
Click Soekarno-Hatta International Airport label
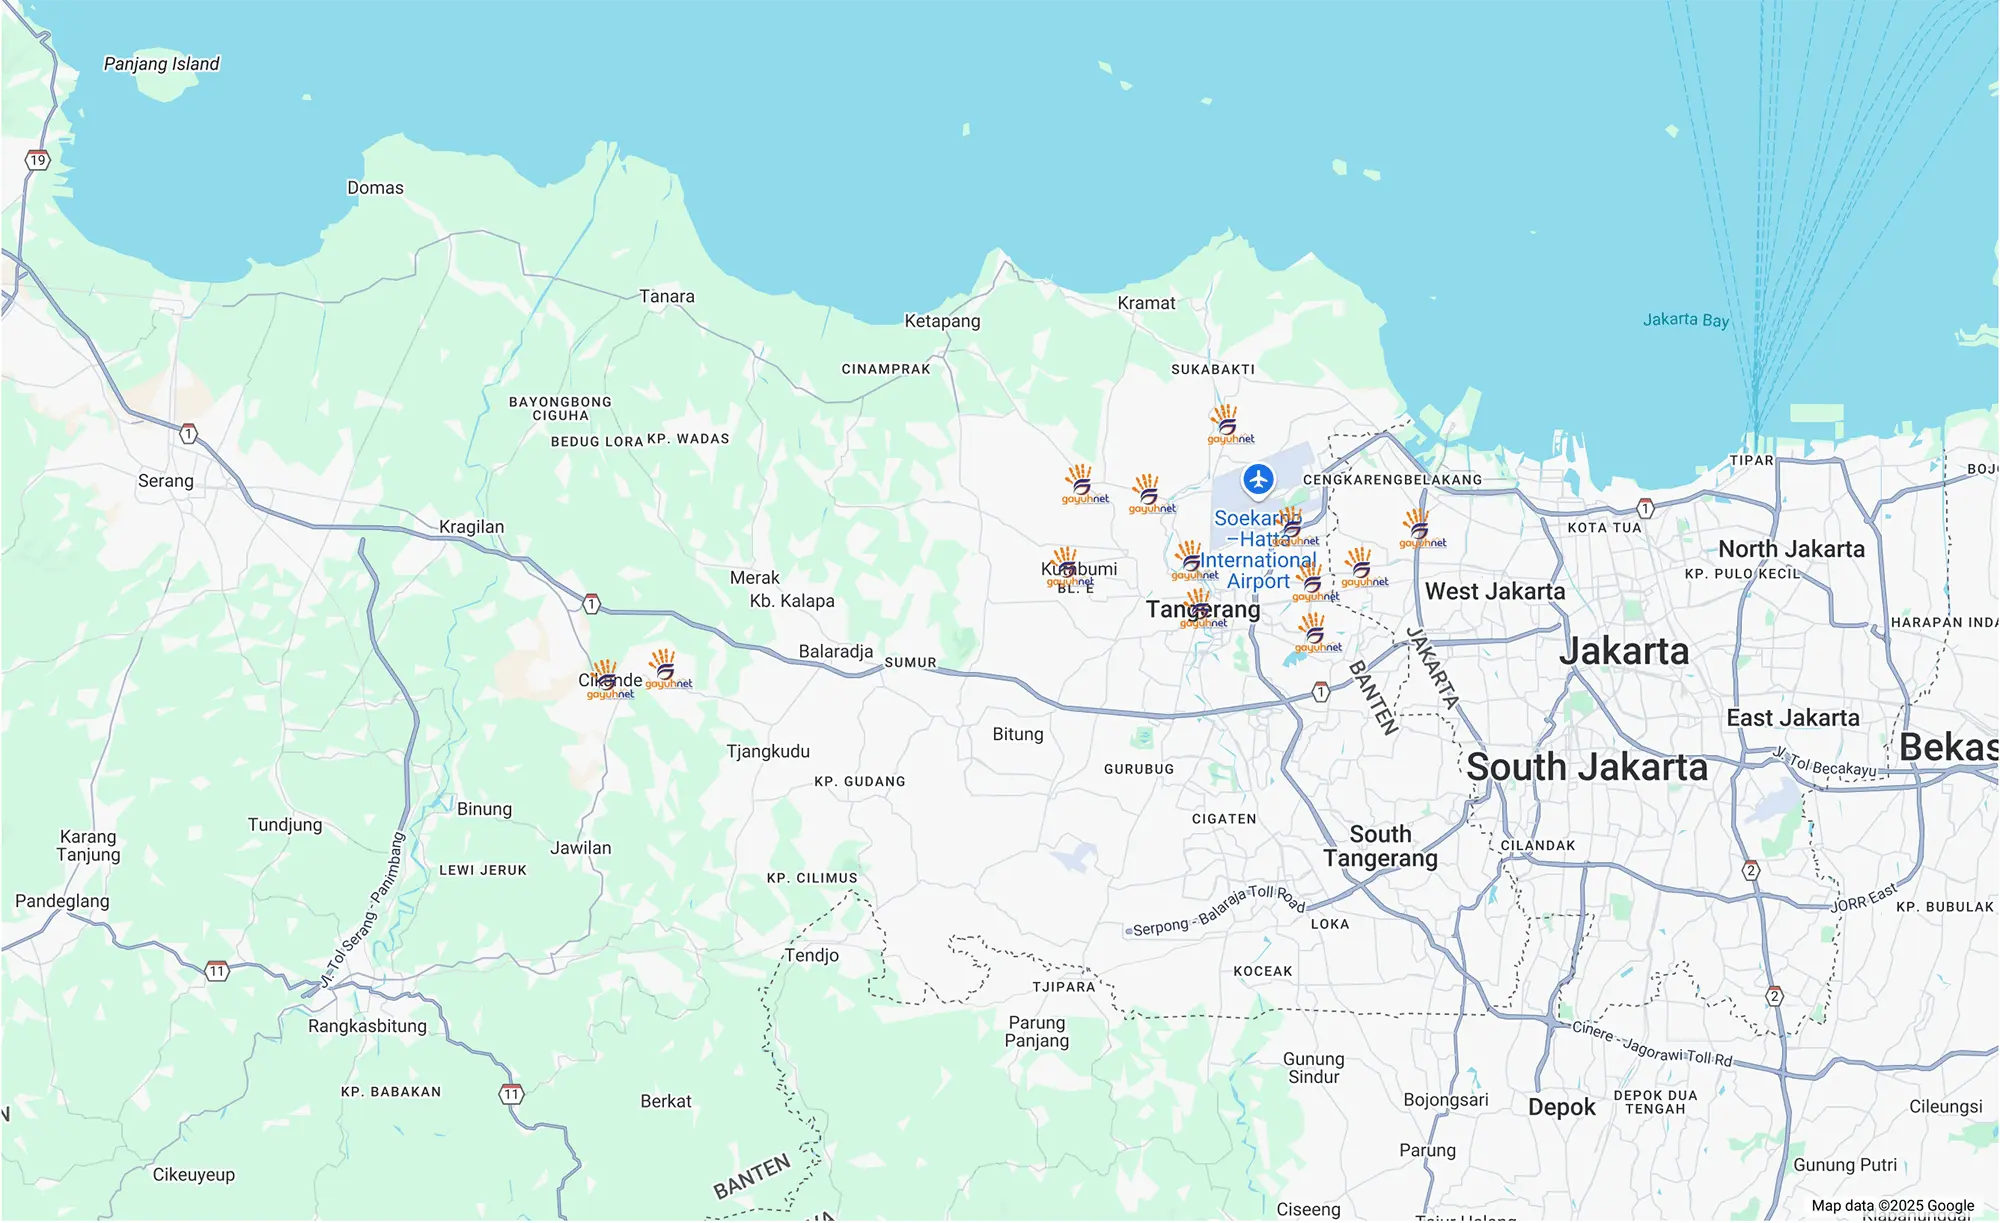tap(1259, 549)
